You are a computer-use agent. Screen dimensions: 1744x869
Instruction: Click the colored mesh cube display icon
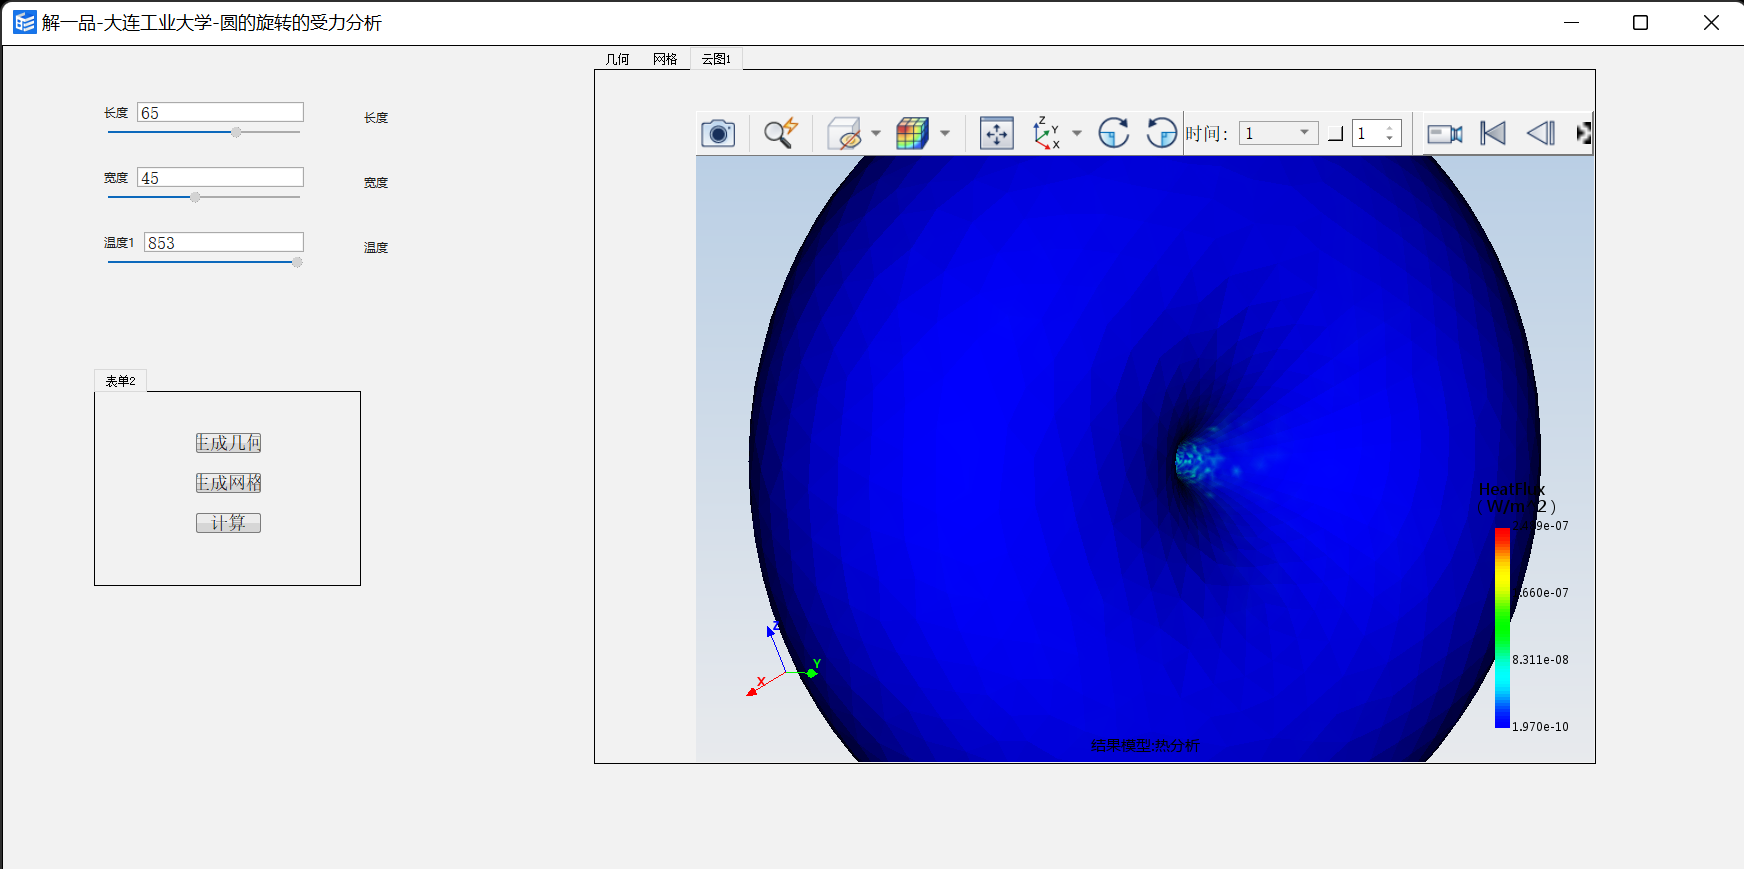(x=912, y=133)
